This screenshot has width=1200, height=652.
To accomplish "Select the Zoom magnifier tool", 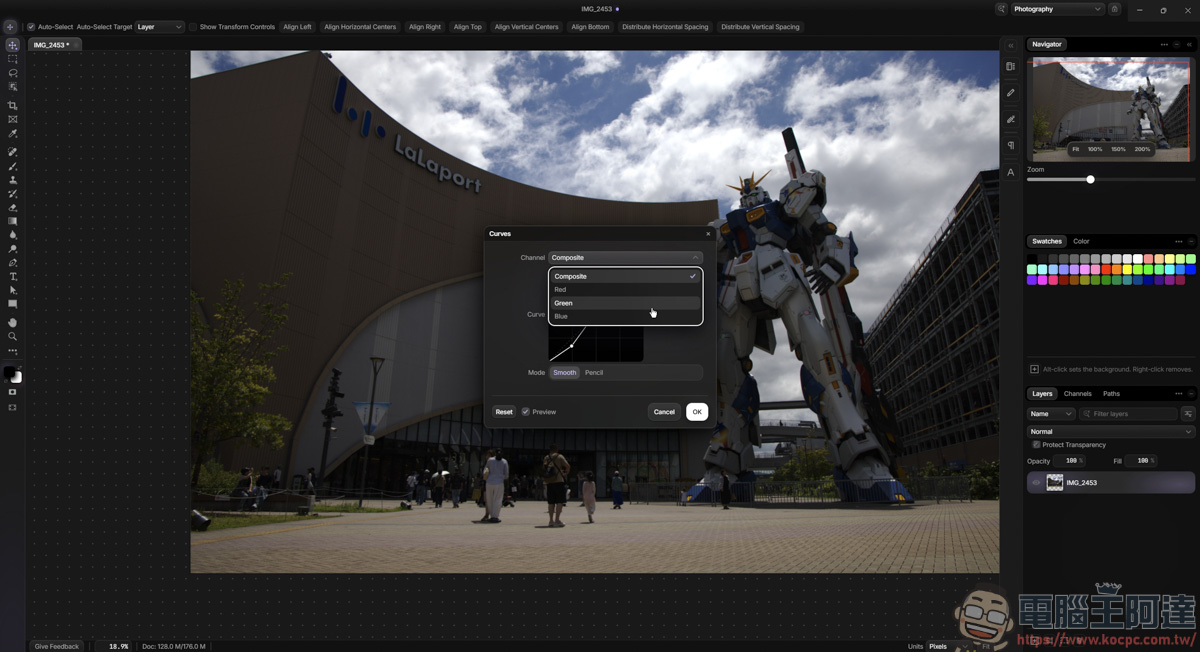I will (13, 337).
